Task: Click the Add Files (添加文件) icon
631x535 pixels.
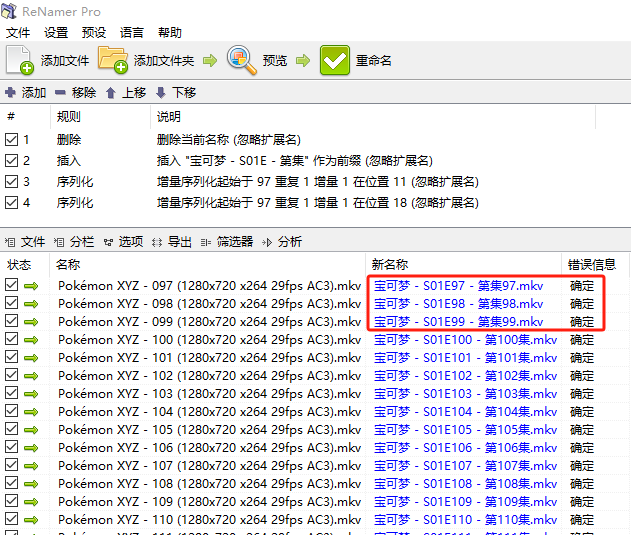Action: point(20,61)
